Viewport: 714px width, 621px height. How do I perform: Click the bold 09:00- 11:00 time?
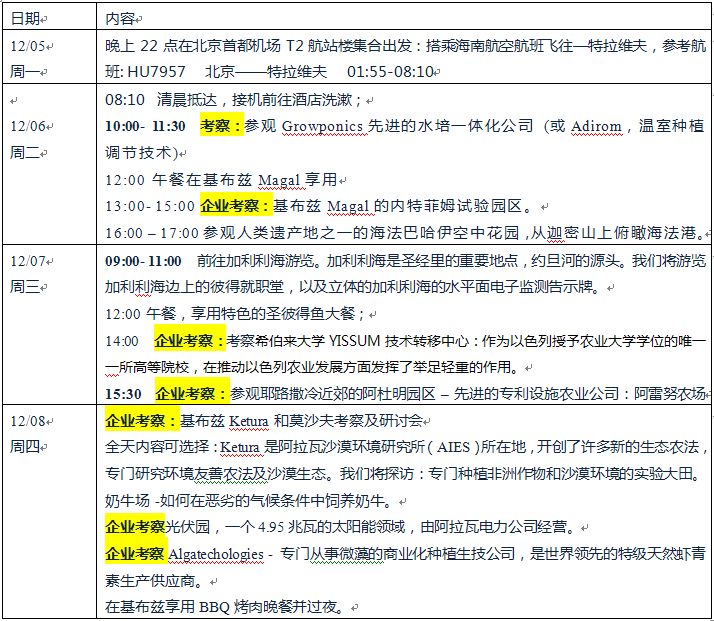pyautogui.click(x=144, y=260)
